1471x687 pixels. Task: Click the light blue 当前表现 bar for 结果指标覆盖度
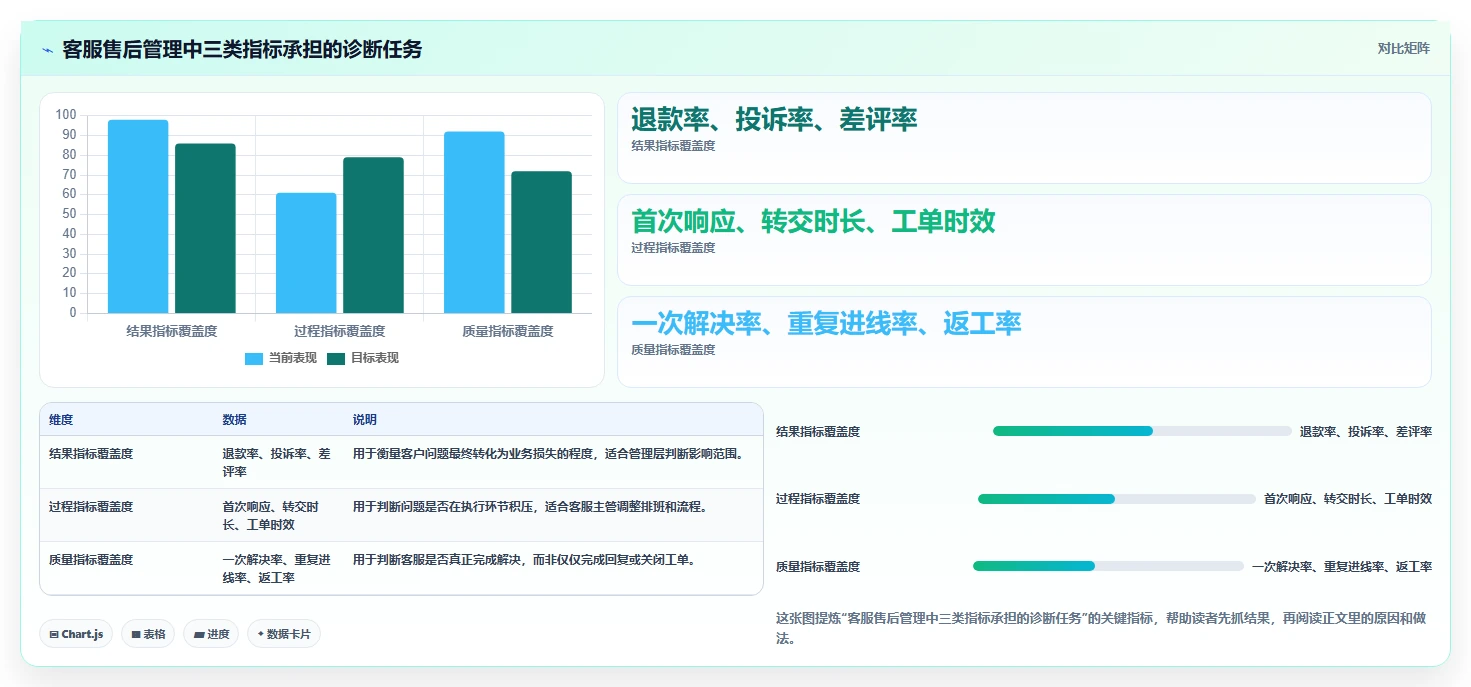(138, 216)
